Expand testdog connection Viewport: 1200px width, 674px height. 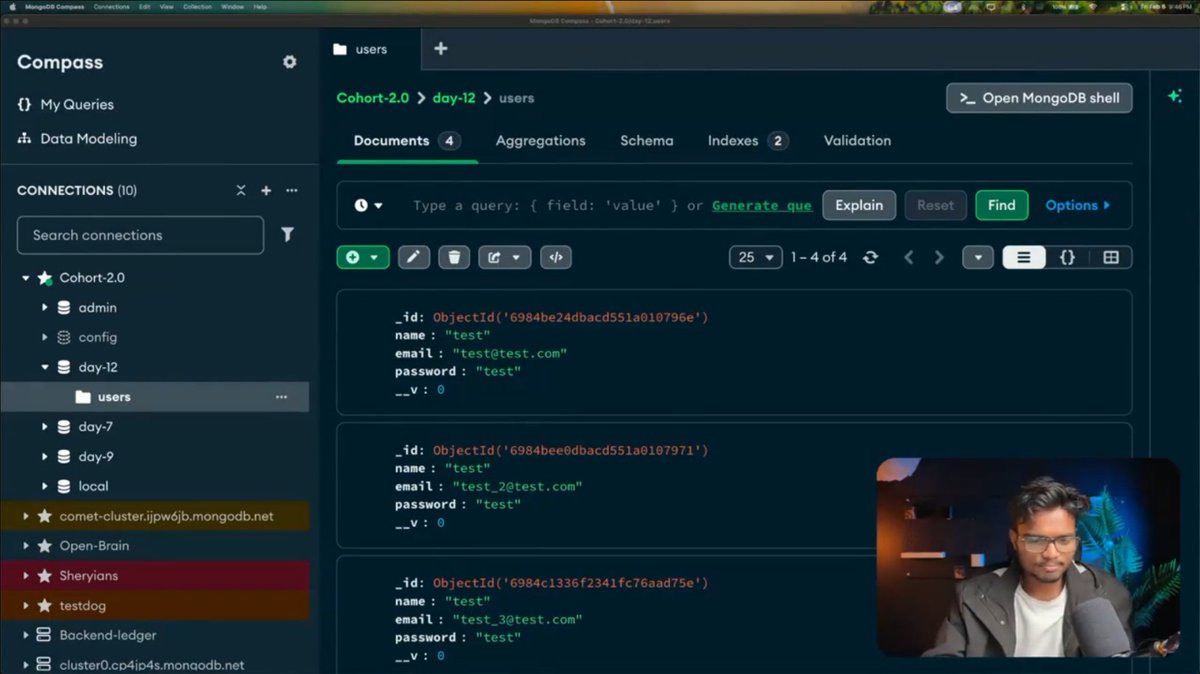pyautogui.click(x=26, y=606)
